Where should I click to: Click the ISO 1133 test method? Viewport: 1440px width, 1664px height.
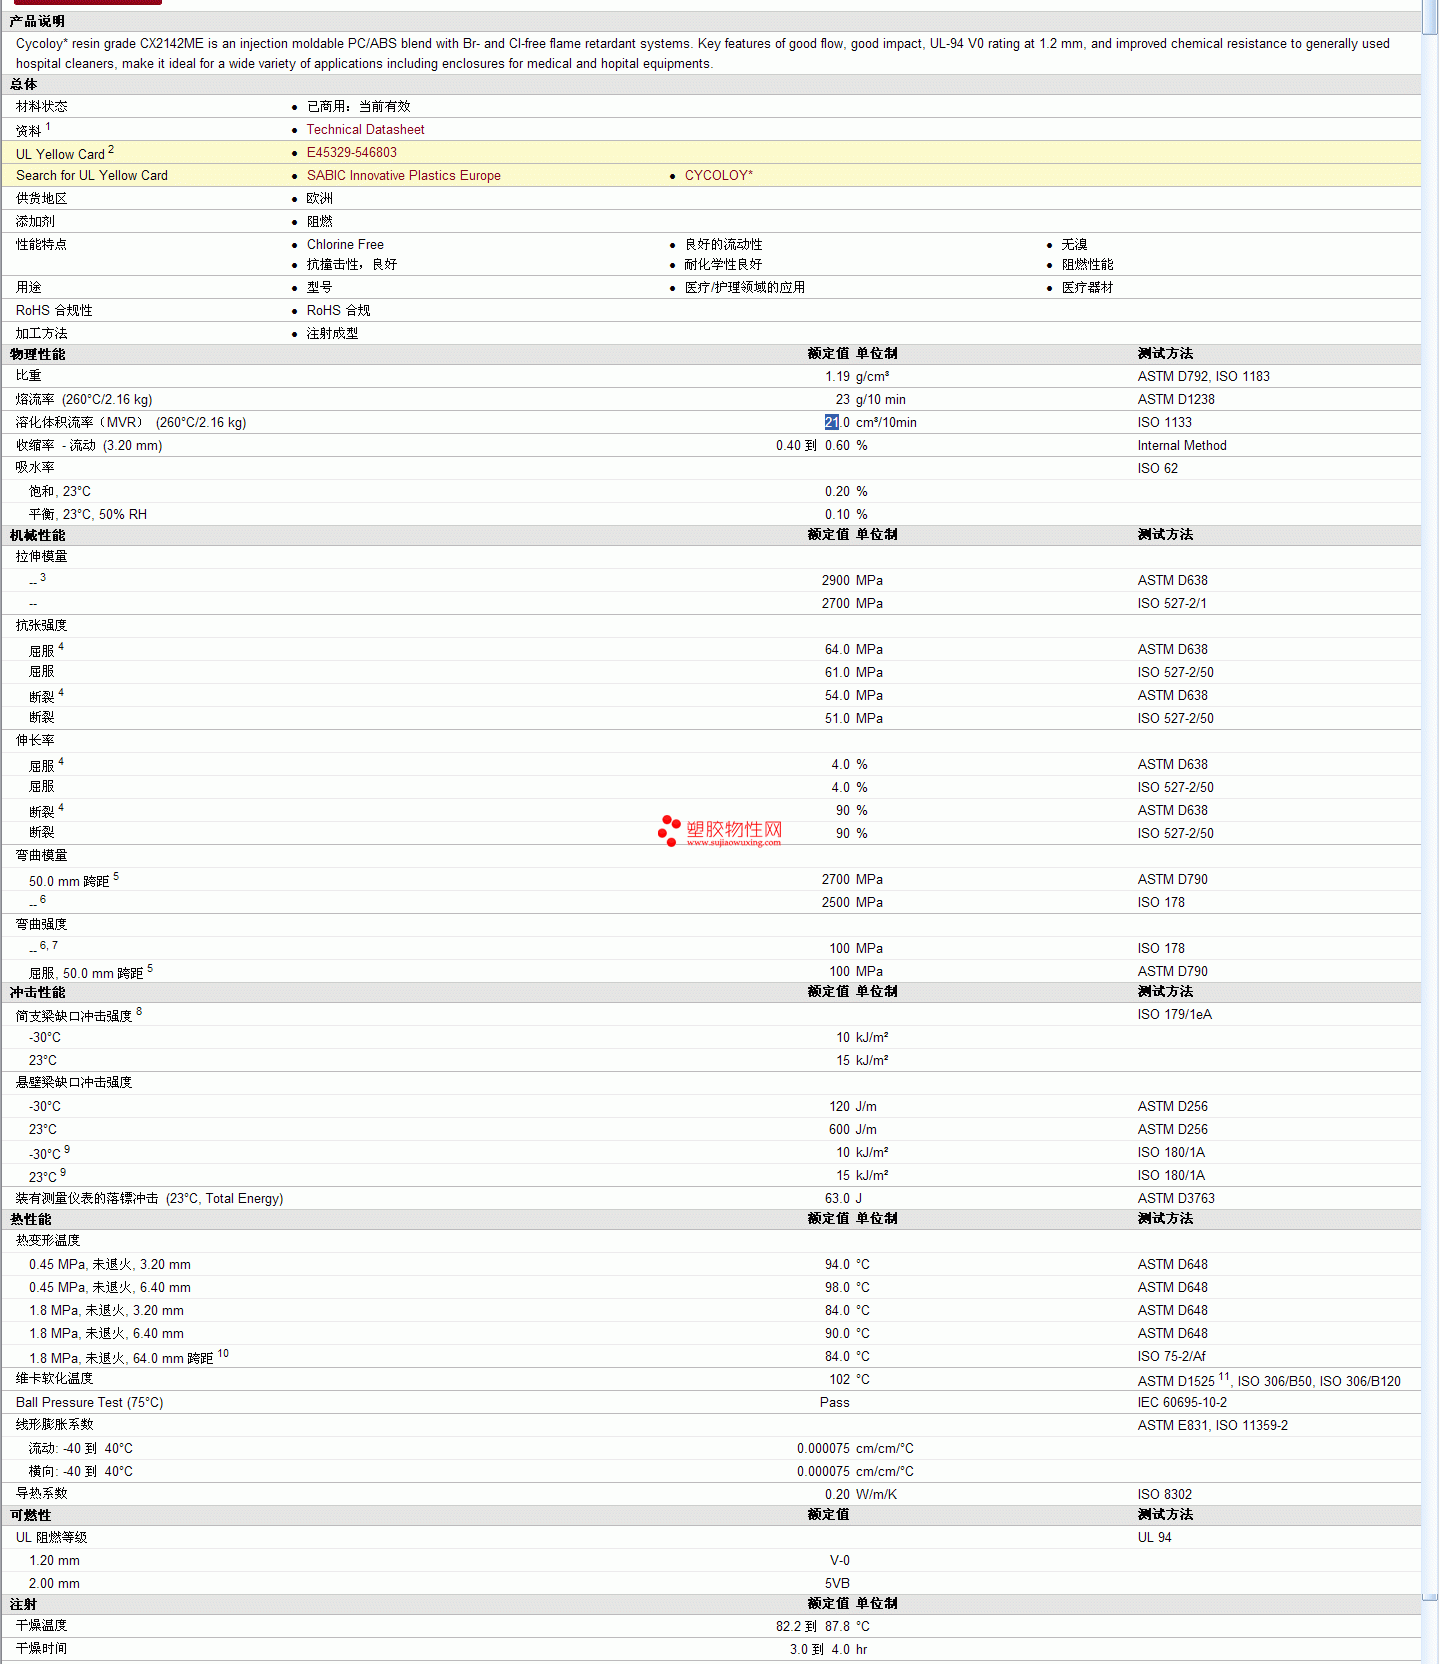point(1164,422)
